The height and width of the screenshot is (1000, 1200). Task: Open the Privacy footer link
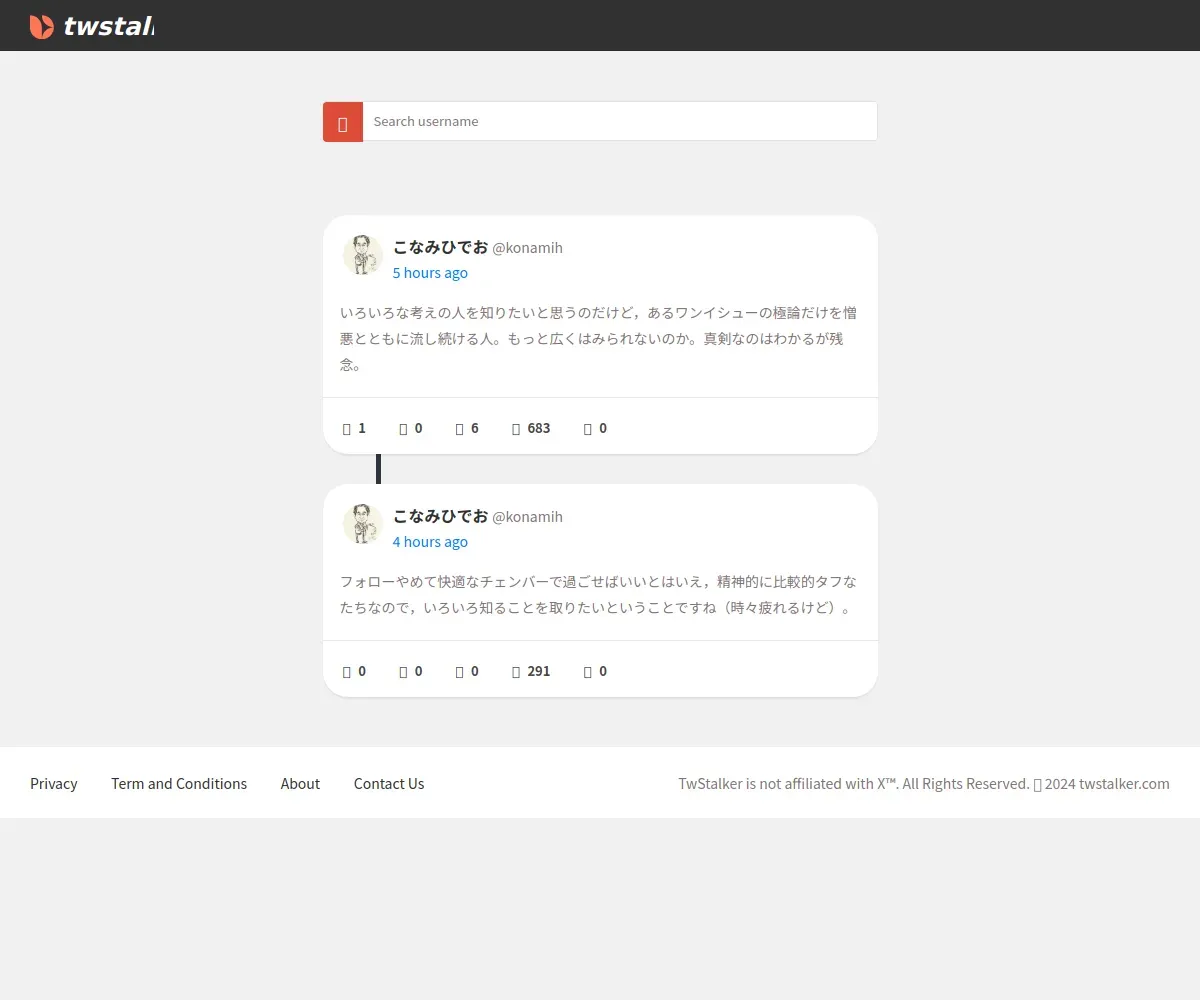54,784
